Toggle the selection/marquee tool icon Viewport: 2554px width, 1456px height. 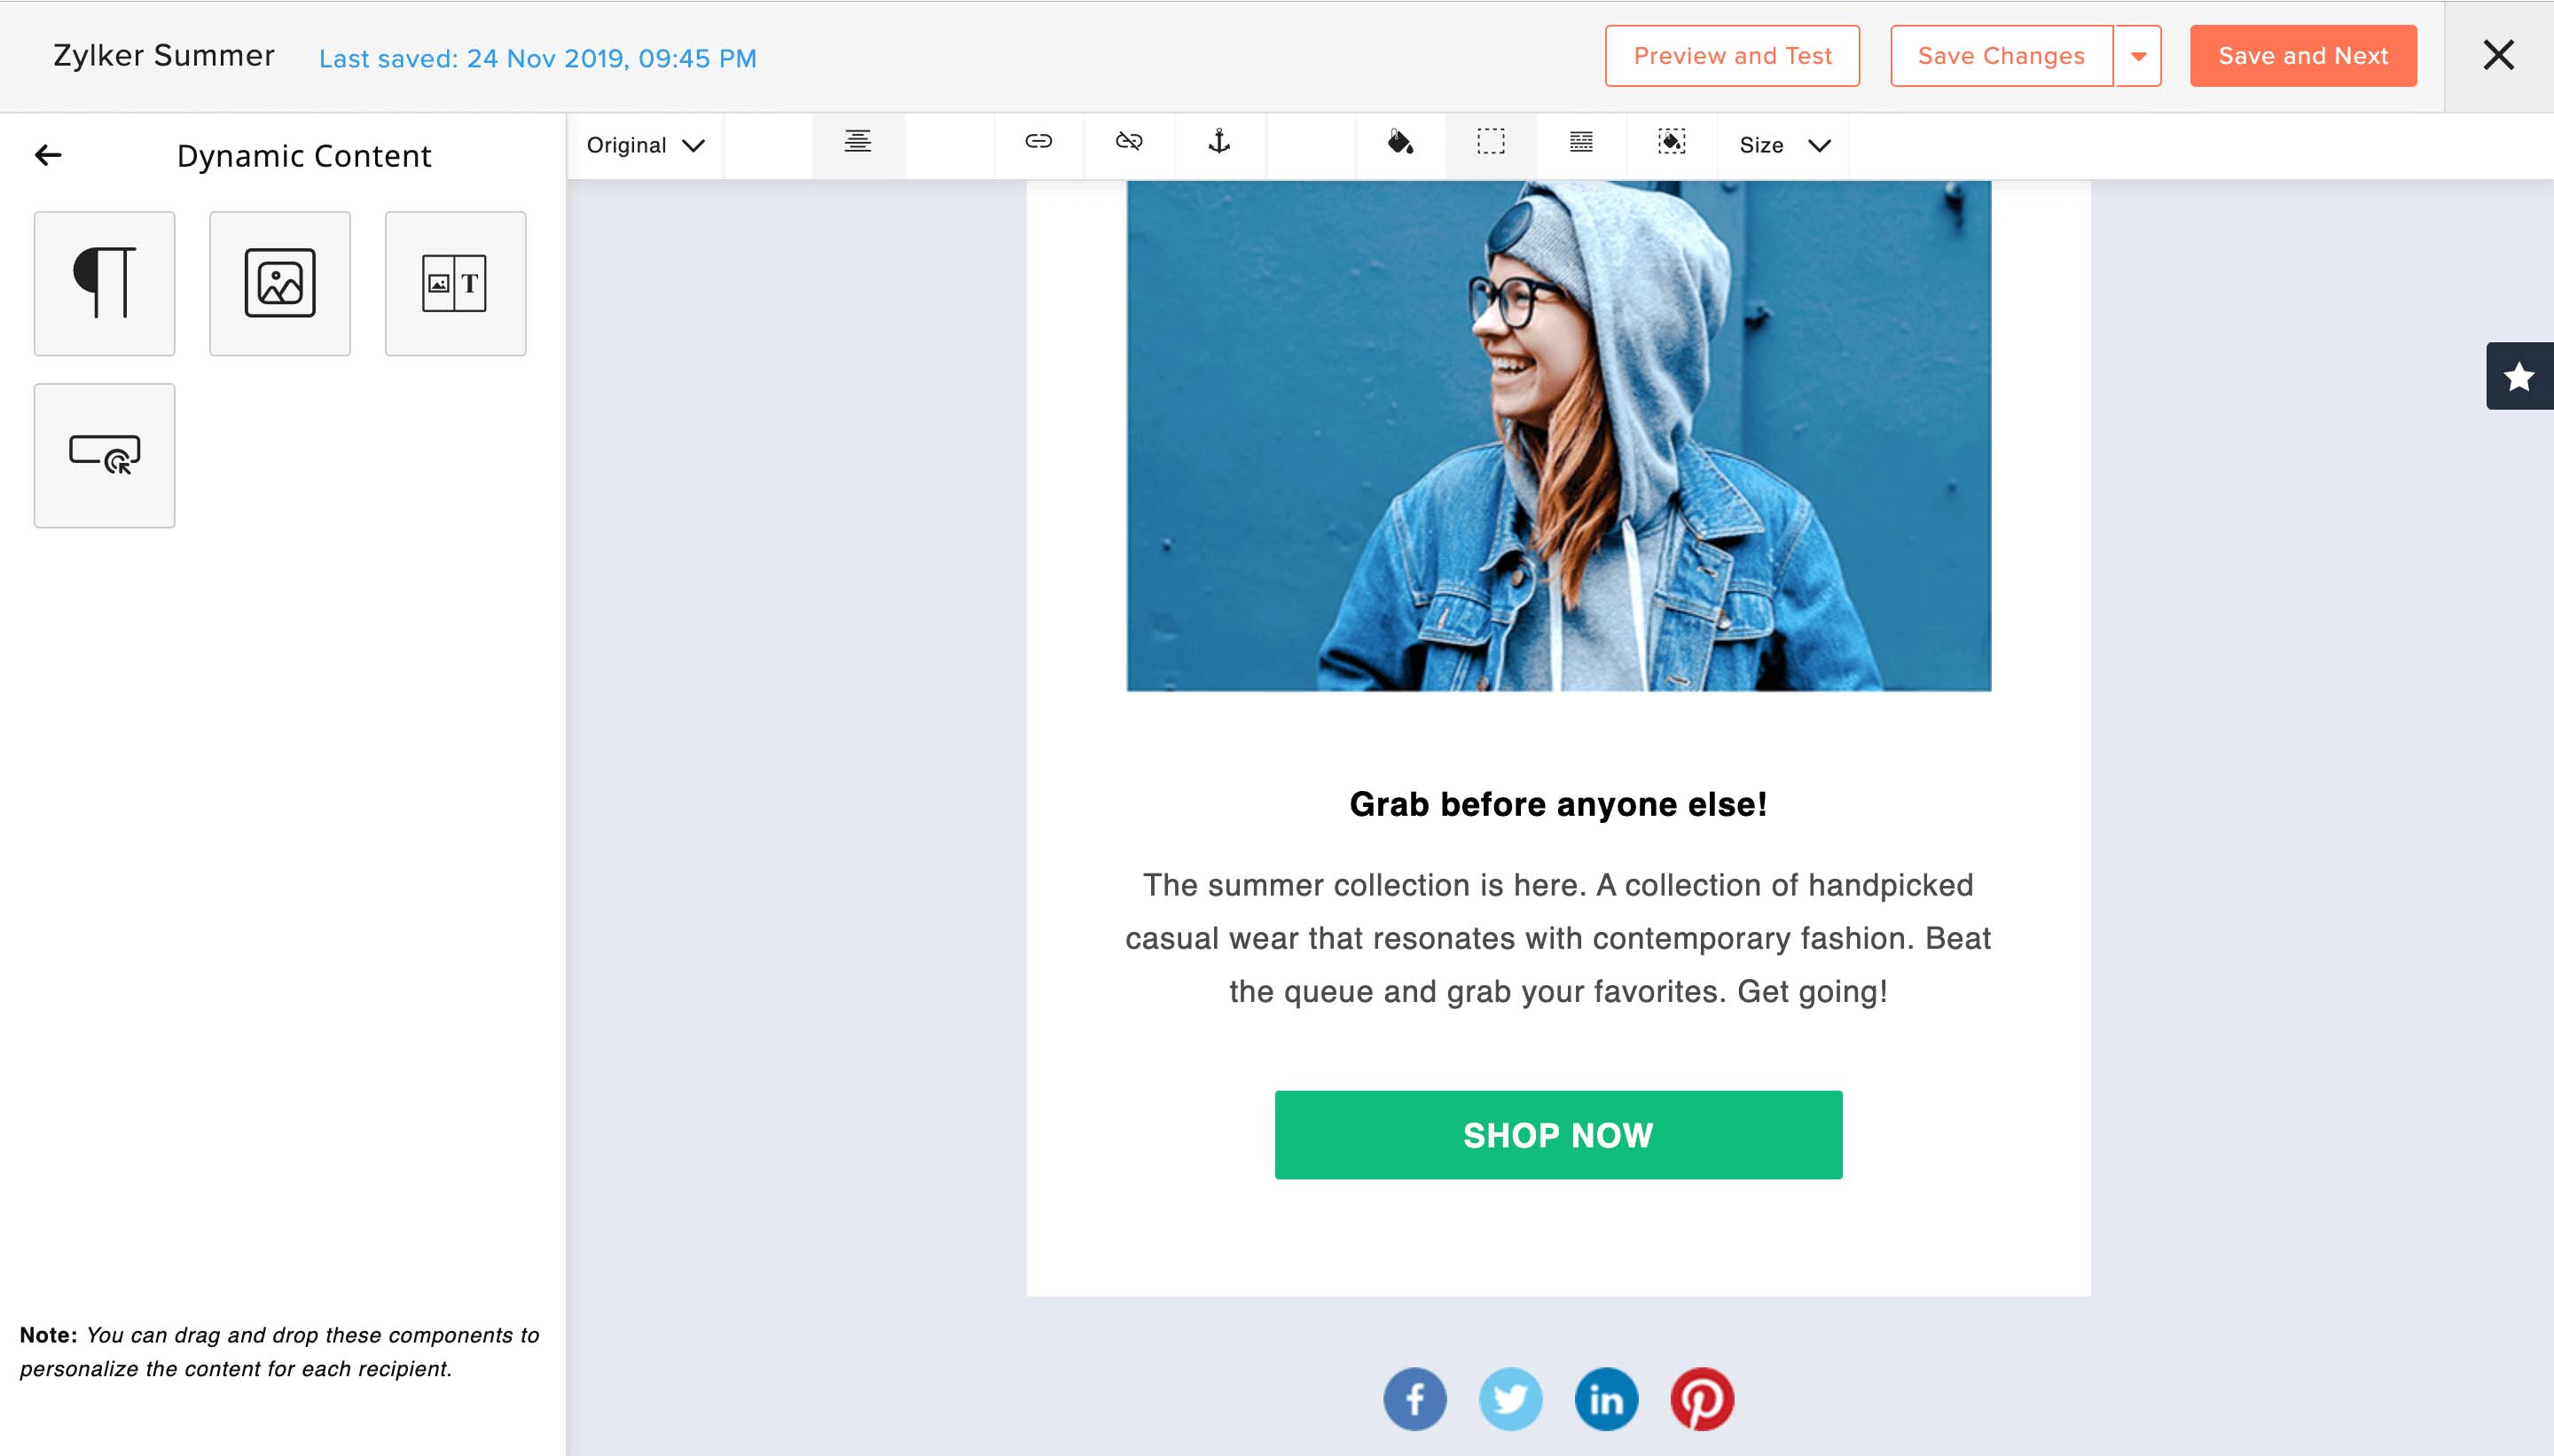1487,144
